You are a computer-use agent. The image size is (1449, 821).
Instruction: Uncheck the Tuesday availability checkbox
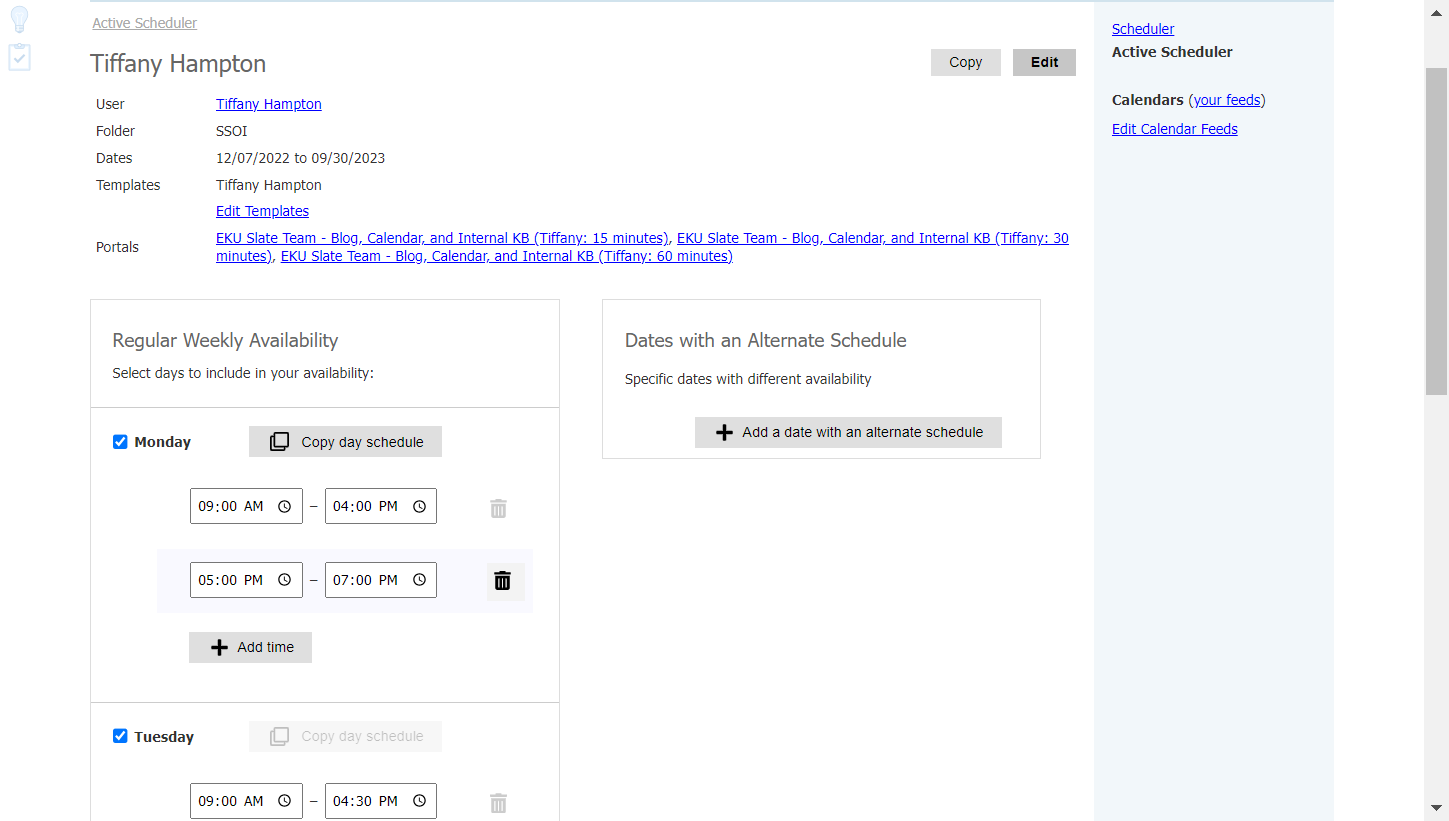(x=120, y=737)
